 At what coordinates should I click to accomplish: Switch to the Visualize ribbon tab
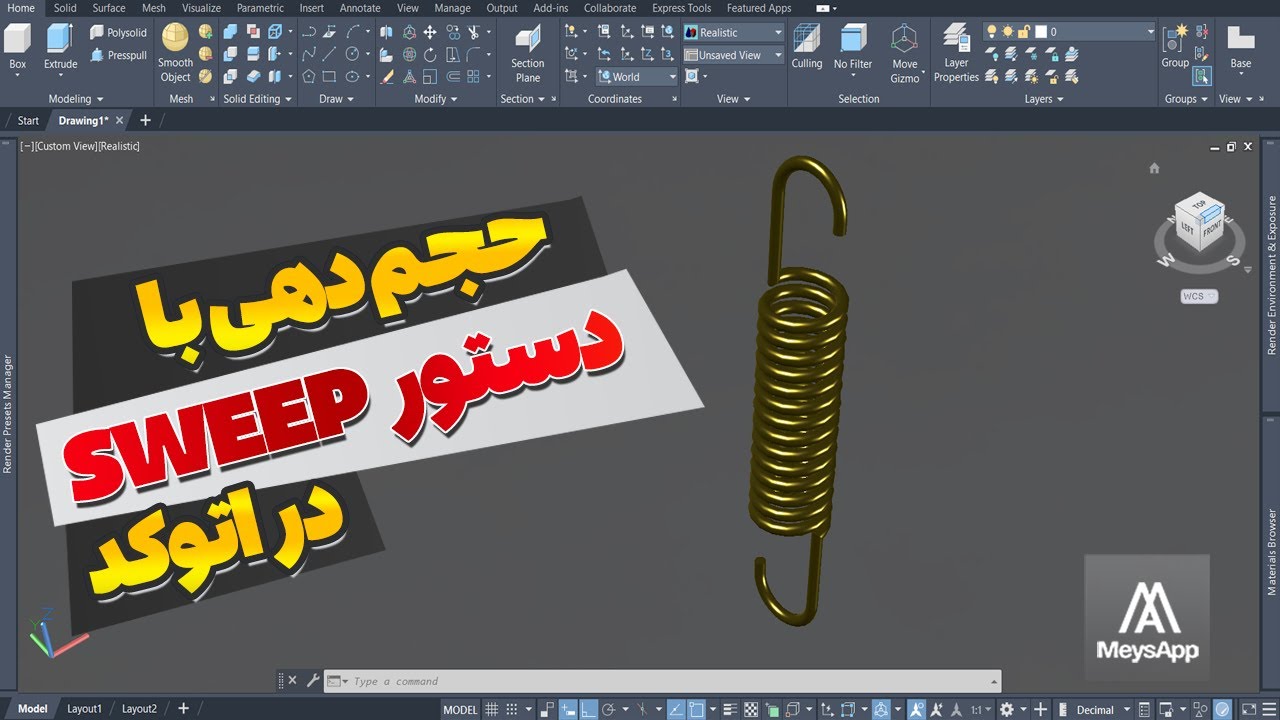201,8
